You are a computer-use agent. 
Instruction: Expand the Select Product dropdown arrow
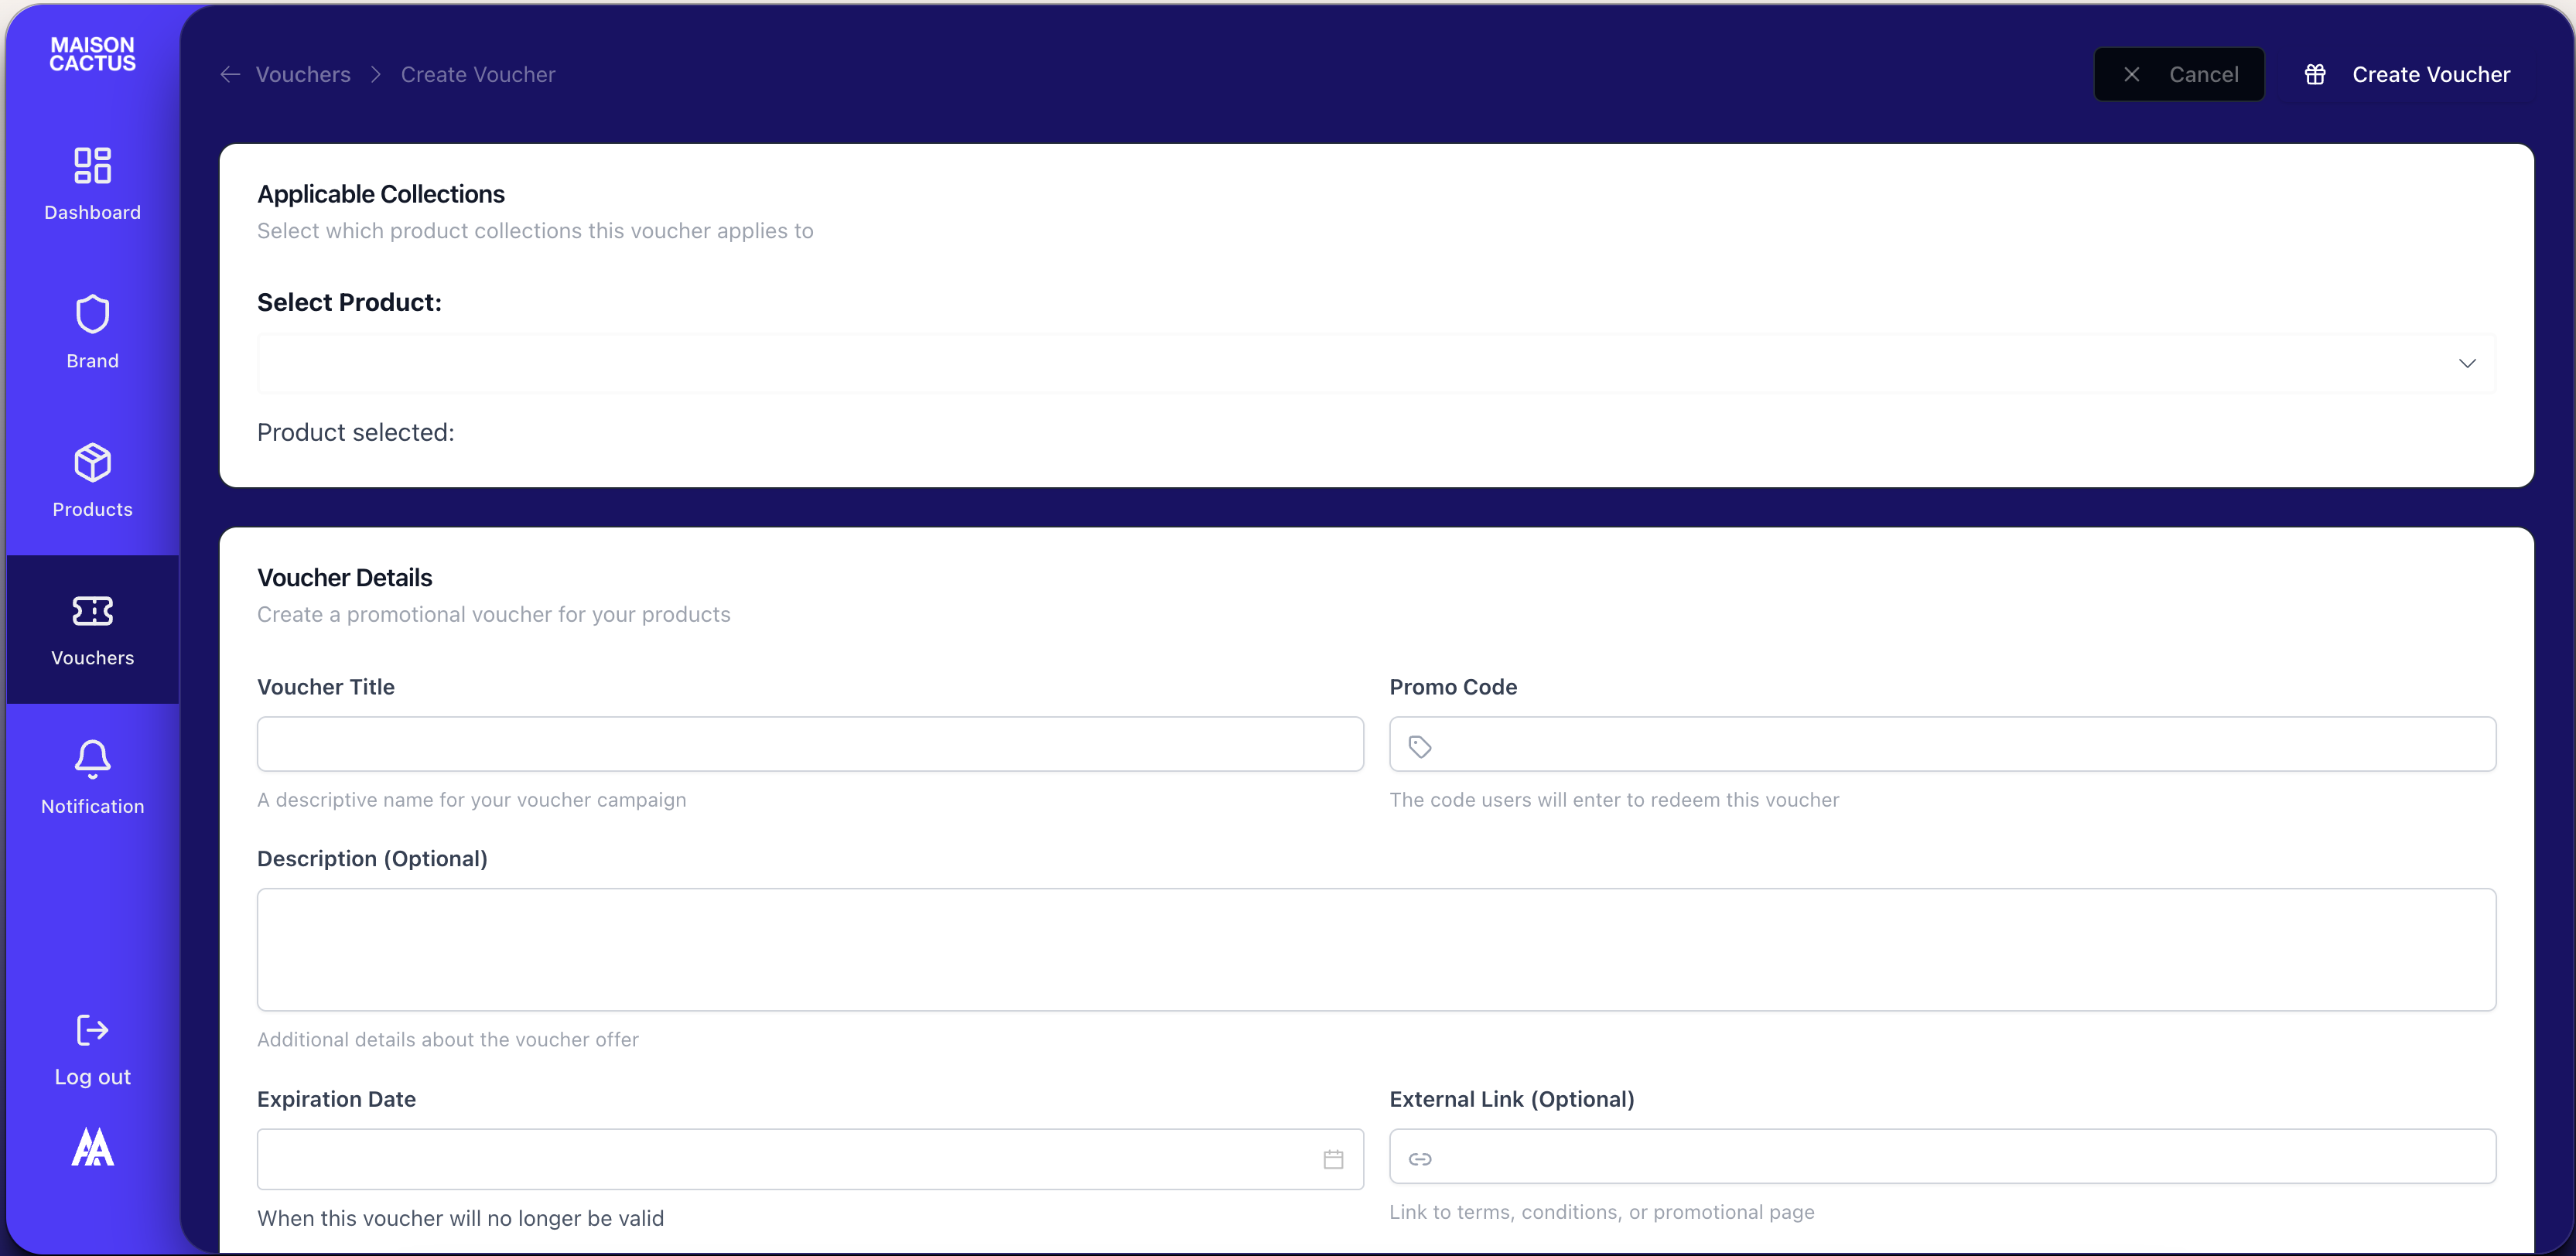point(2467,363)
